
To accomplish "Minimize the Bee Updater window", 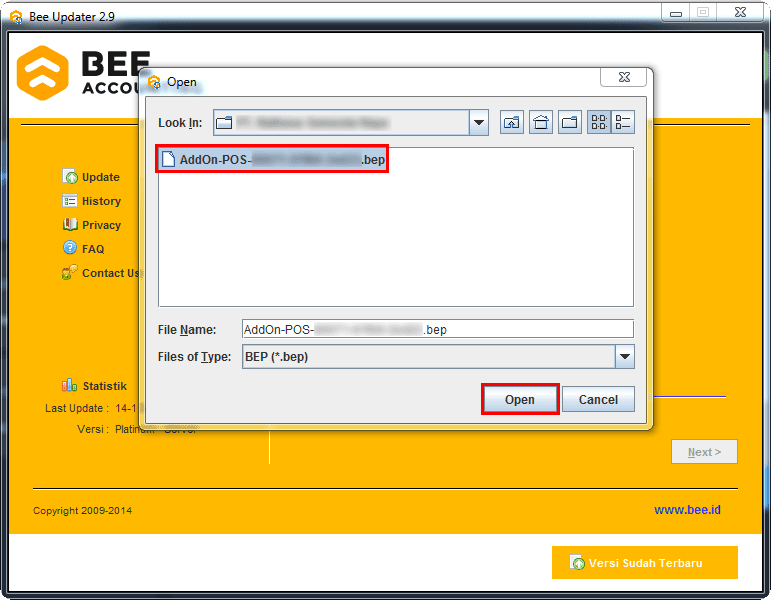I will pyautogui.click(x=676, y=13).
